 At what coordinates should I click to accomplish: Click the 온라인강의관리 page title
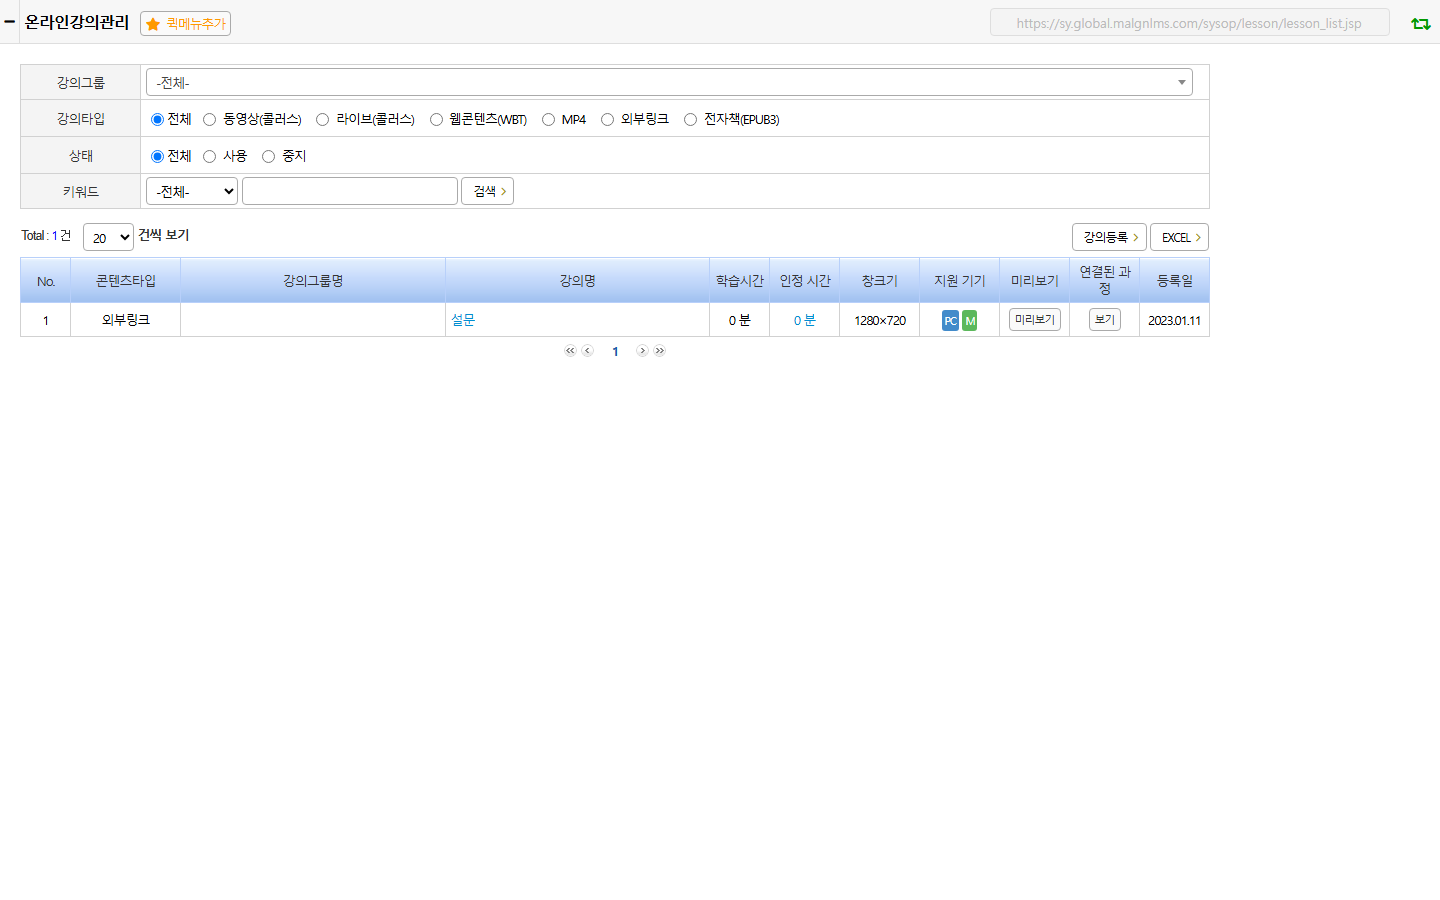(77, 22)
